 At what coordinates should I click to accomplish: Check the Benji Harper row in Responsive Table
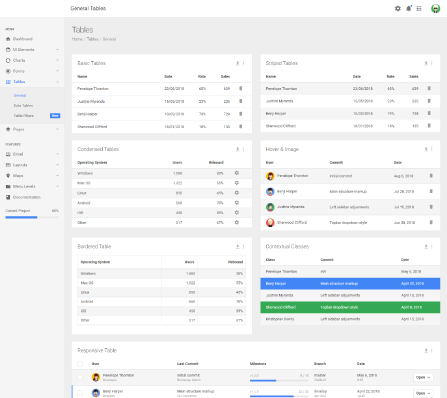tap(80, 393)
